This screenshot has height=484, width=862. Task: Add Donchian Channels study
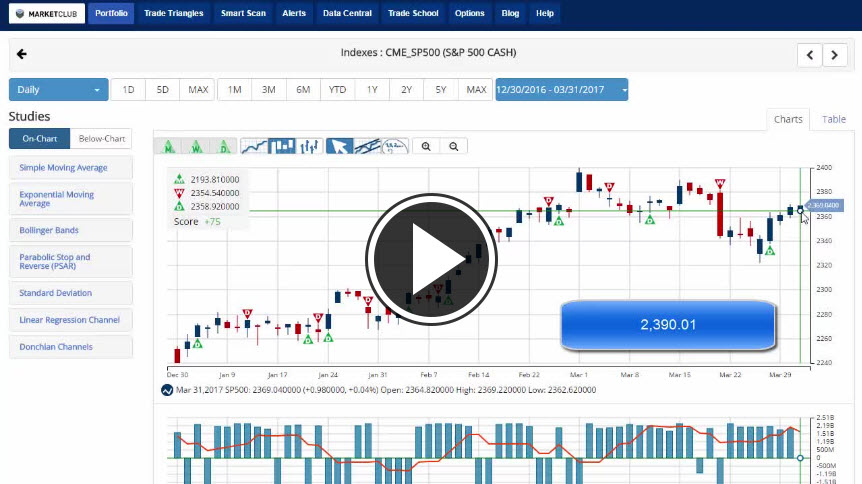(x=70, y=346)
